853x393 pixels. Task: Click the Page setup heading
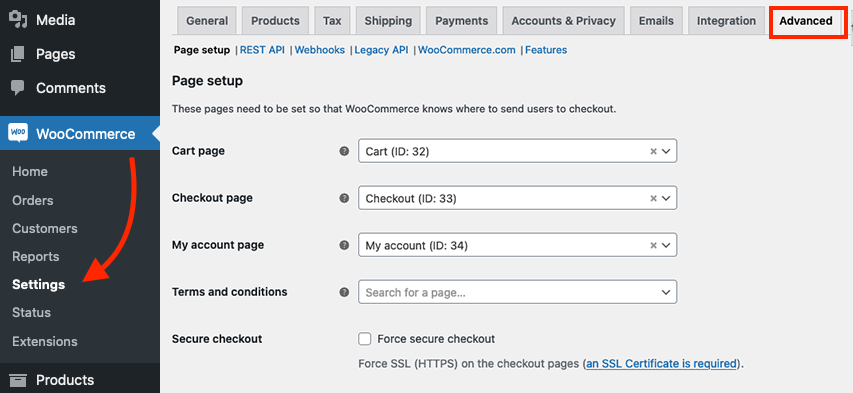click(x=207, y=81)
